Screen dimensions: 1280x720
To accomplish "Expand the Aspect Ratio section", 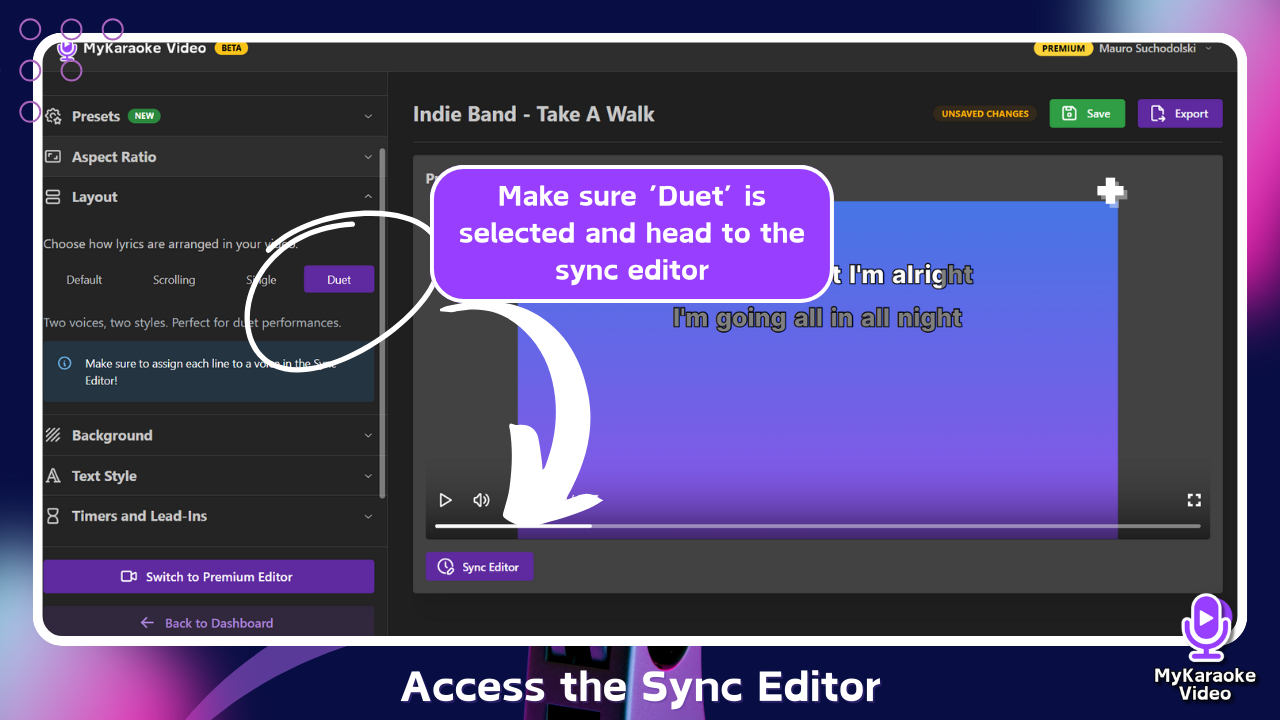I will 208,157.
